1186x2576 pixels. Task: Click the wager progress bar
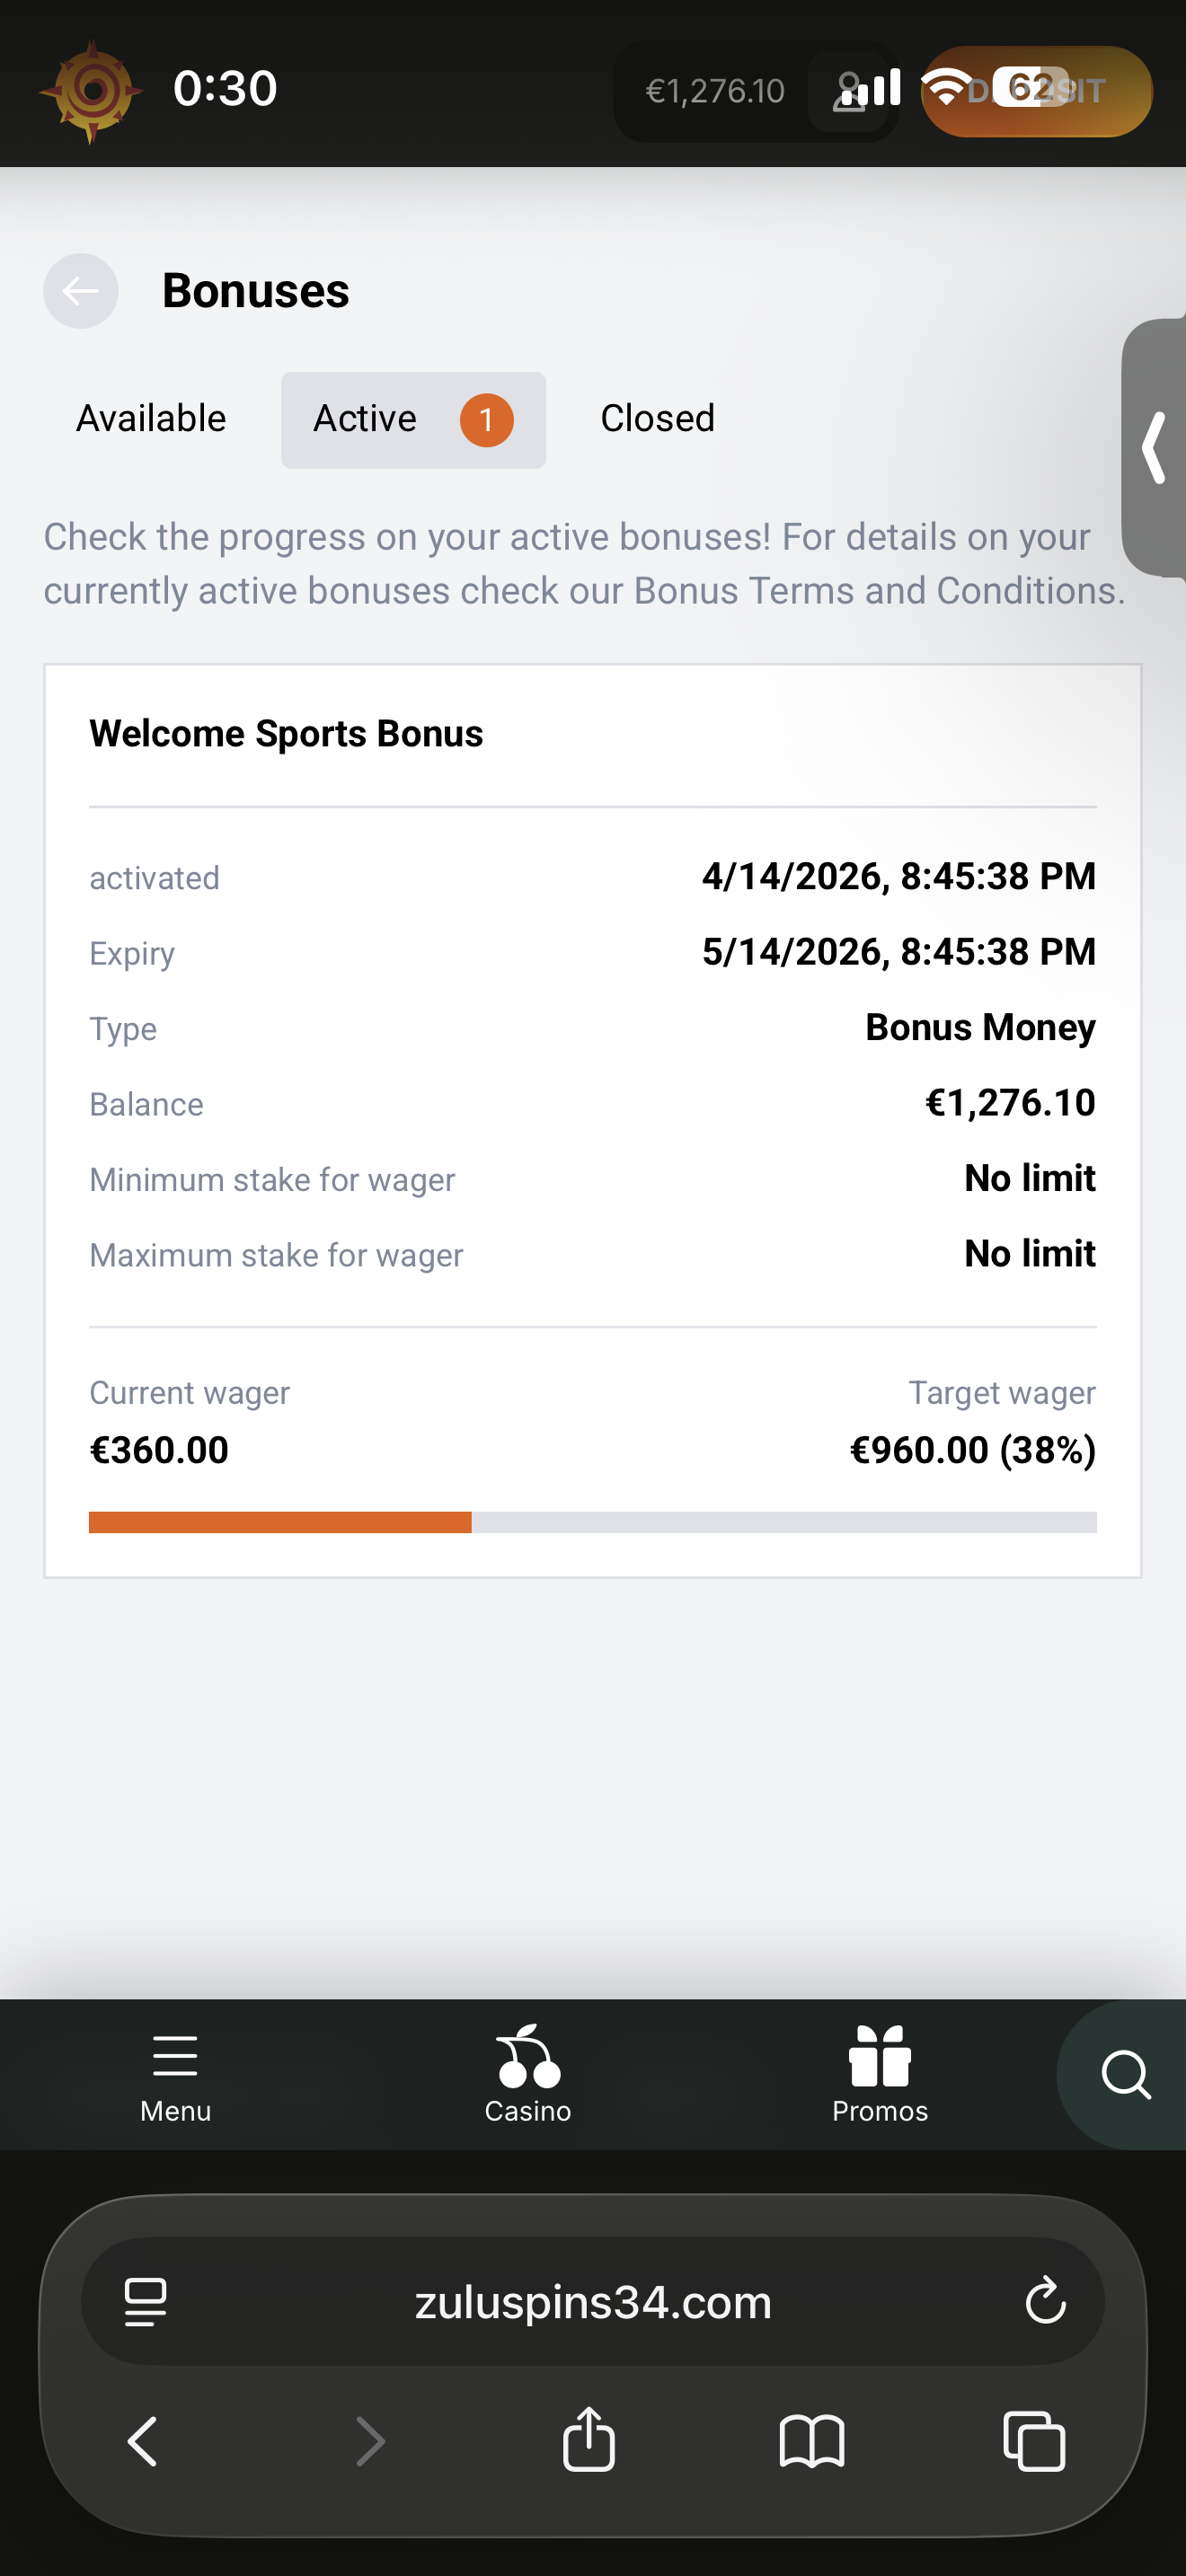[x=592, y=1522]
